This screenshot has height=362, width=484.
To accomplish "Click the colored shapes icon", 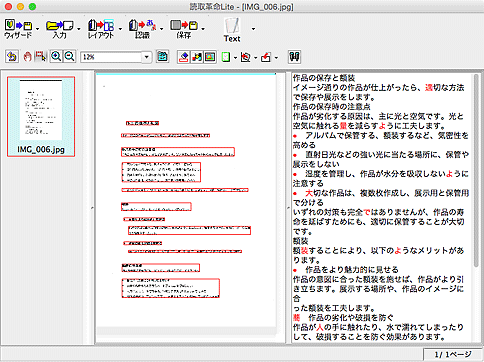I will (x=197, y=57).
